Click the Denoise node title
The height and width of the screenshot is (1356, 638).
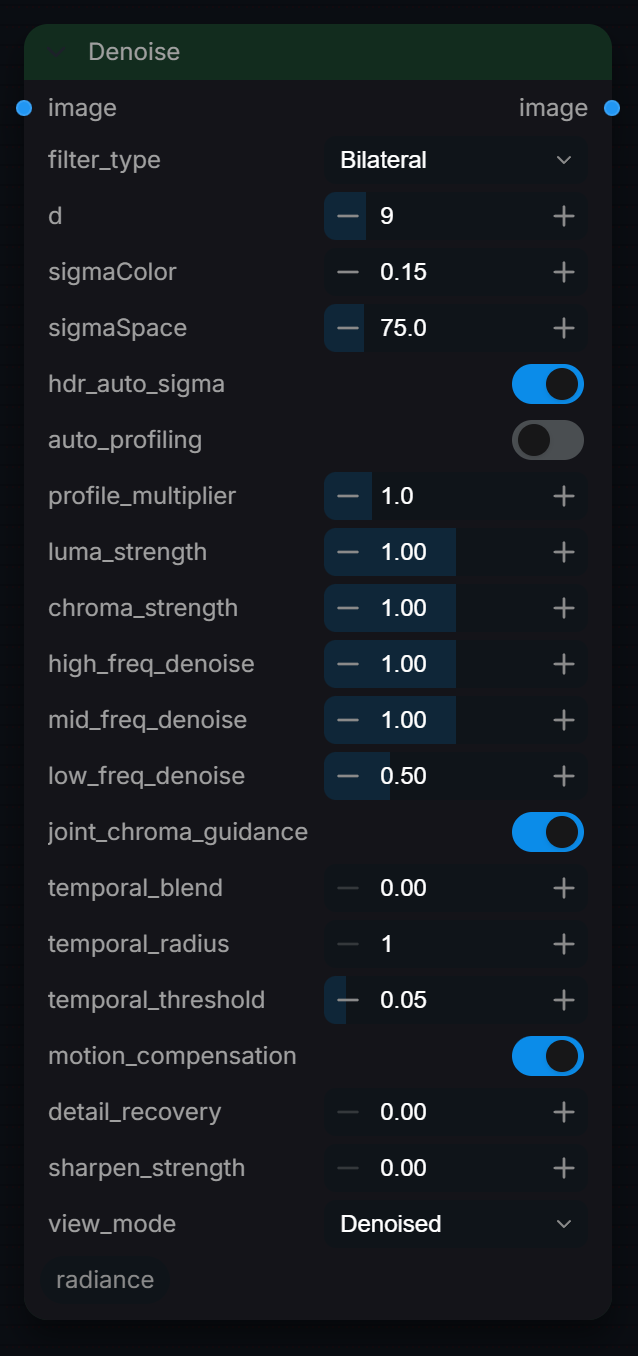(x=134, y=52)
